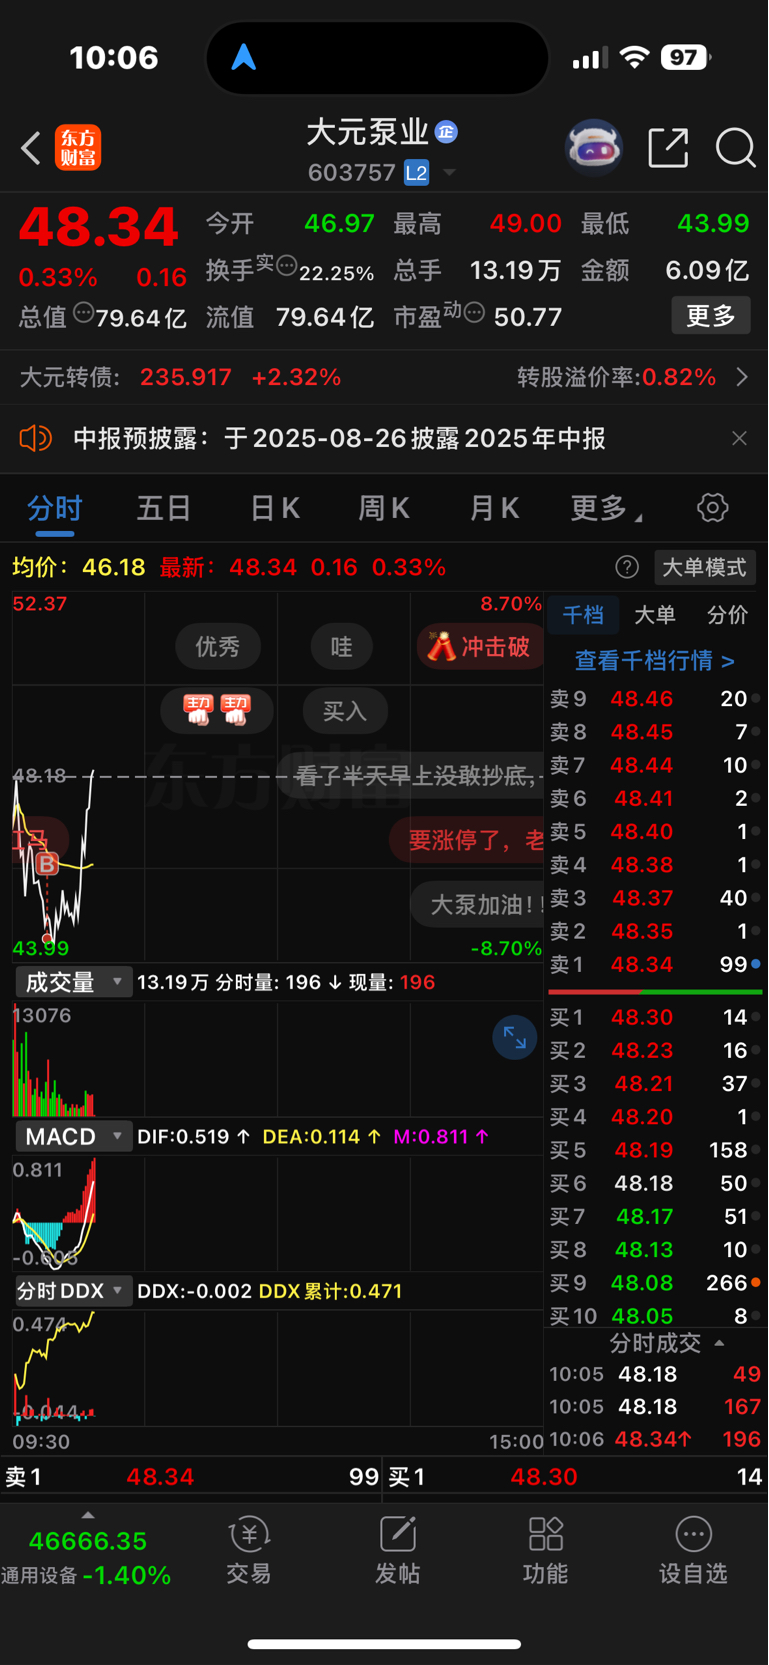The image size is (769, 1665).
Task: Expand the stock code dropdown arrow
Action: coord(449,173)
